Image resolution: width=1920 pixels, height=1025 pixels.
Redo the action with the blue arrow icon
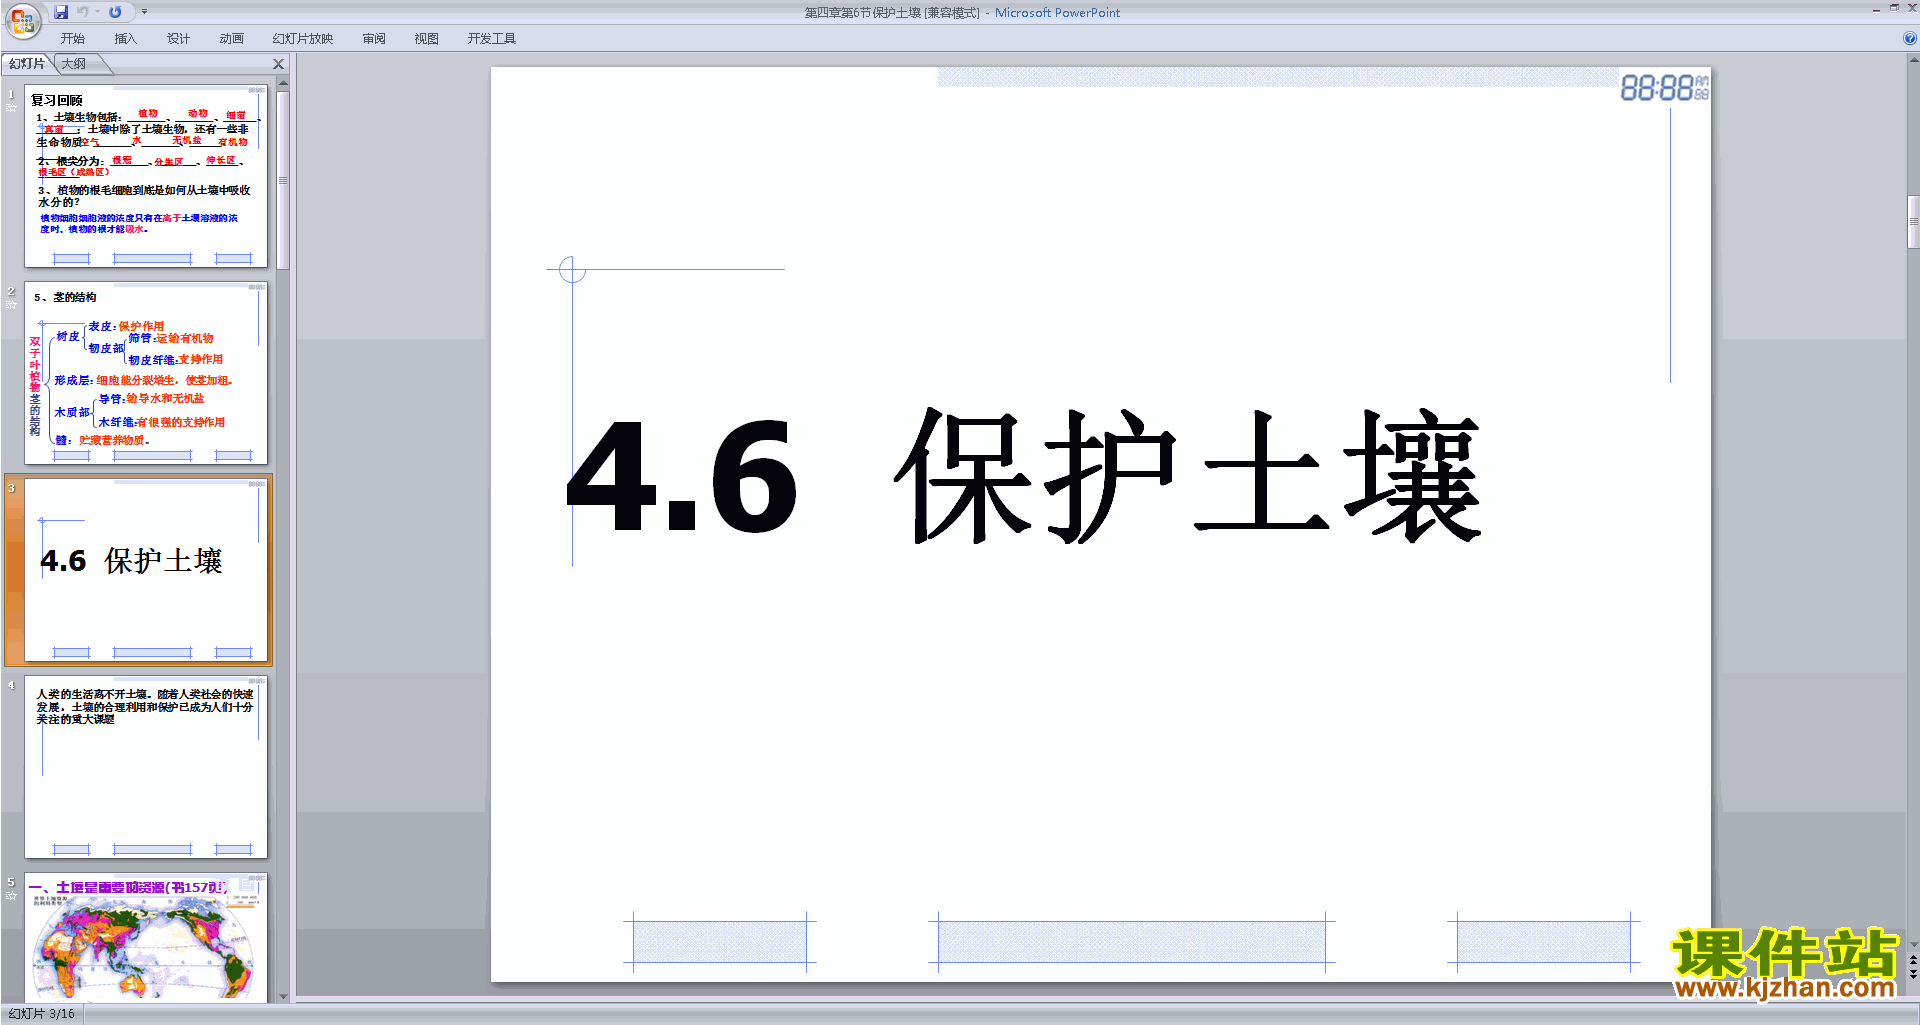[115, 12]
